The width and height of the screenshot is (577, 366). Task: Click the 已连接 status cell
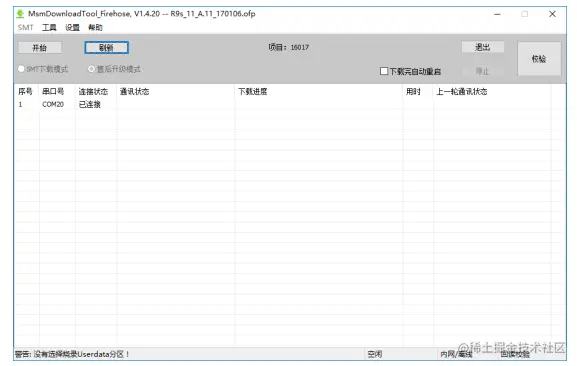pyautogui.click(x=90, y=104)
